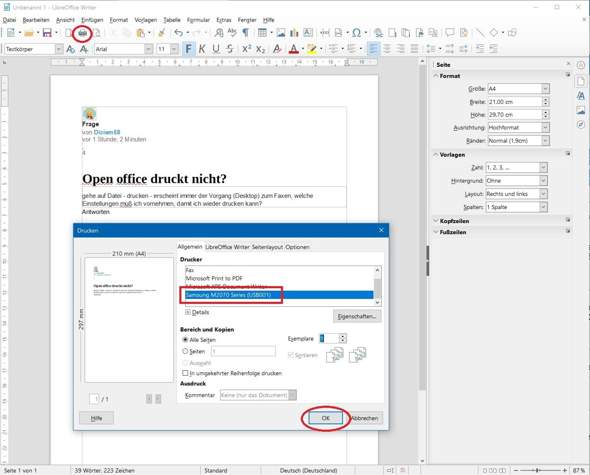Toggle strikethrough S formatting button
This screenshot has height=475, width=590.
(x=230, y=49)
